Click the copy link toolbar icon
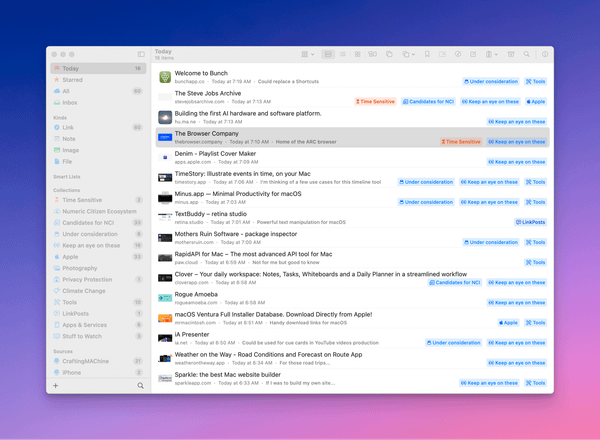This screenshot has width=600, height=440. (389, 54)
